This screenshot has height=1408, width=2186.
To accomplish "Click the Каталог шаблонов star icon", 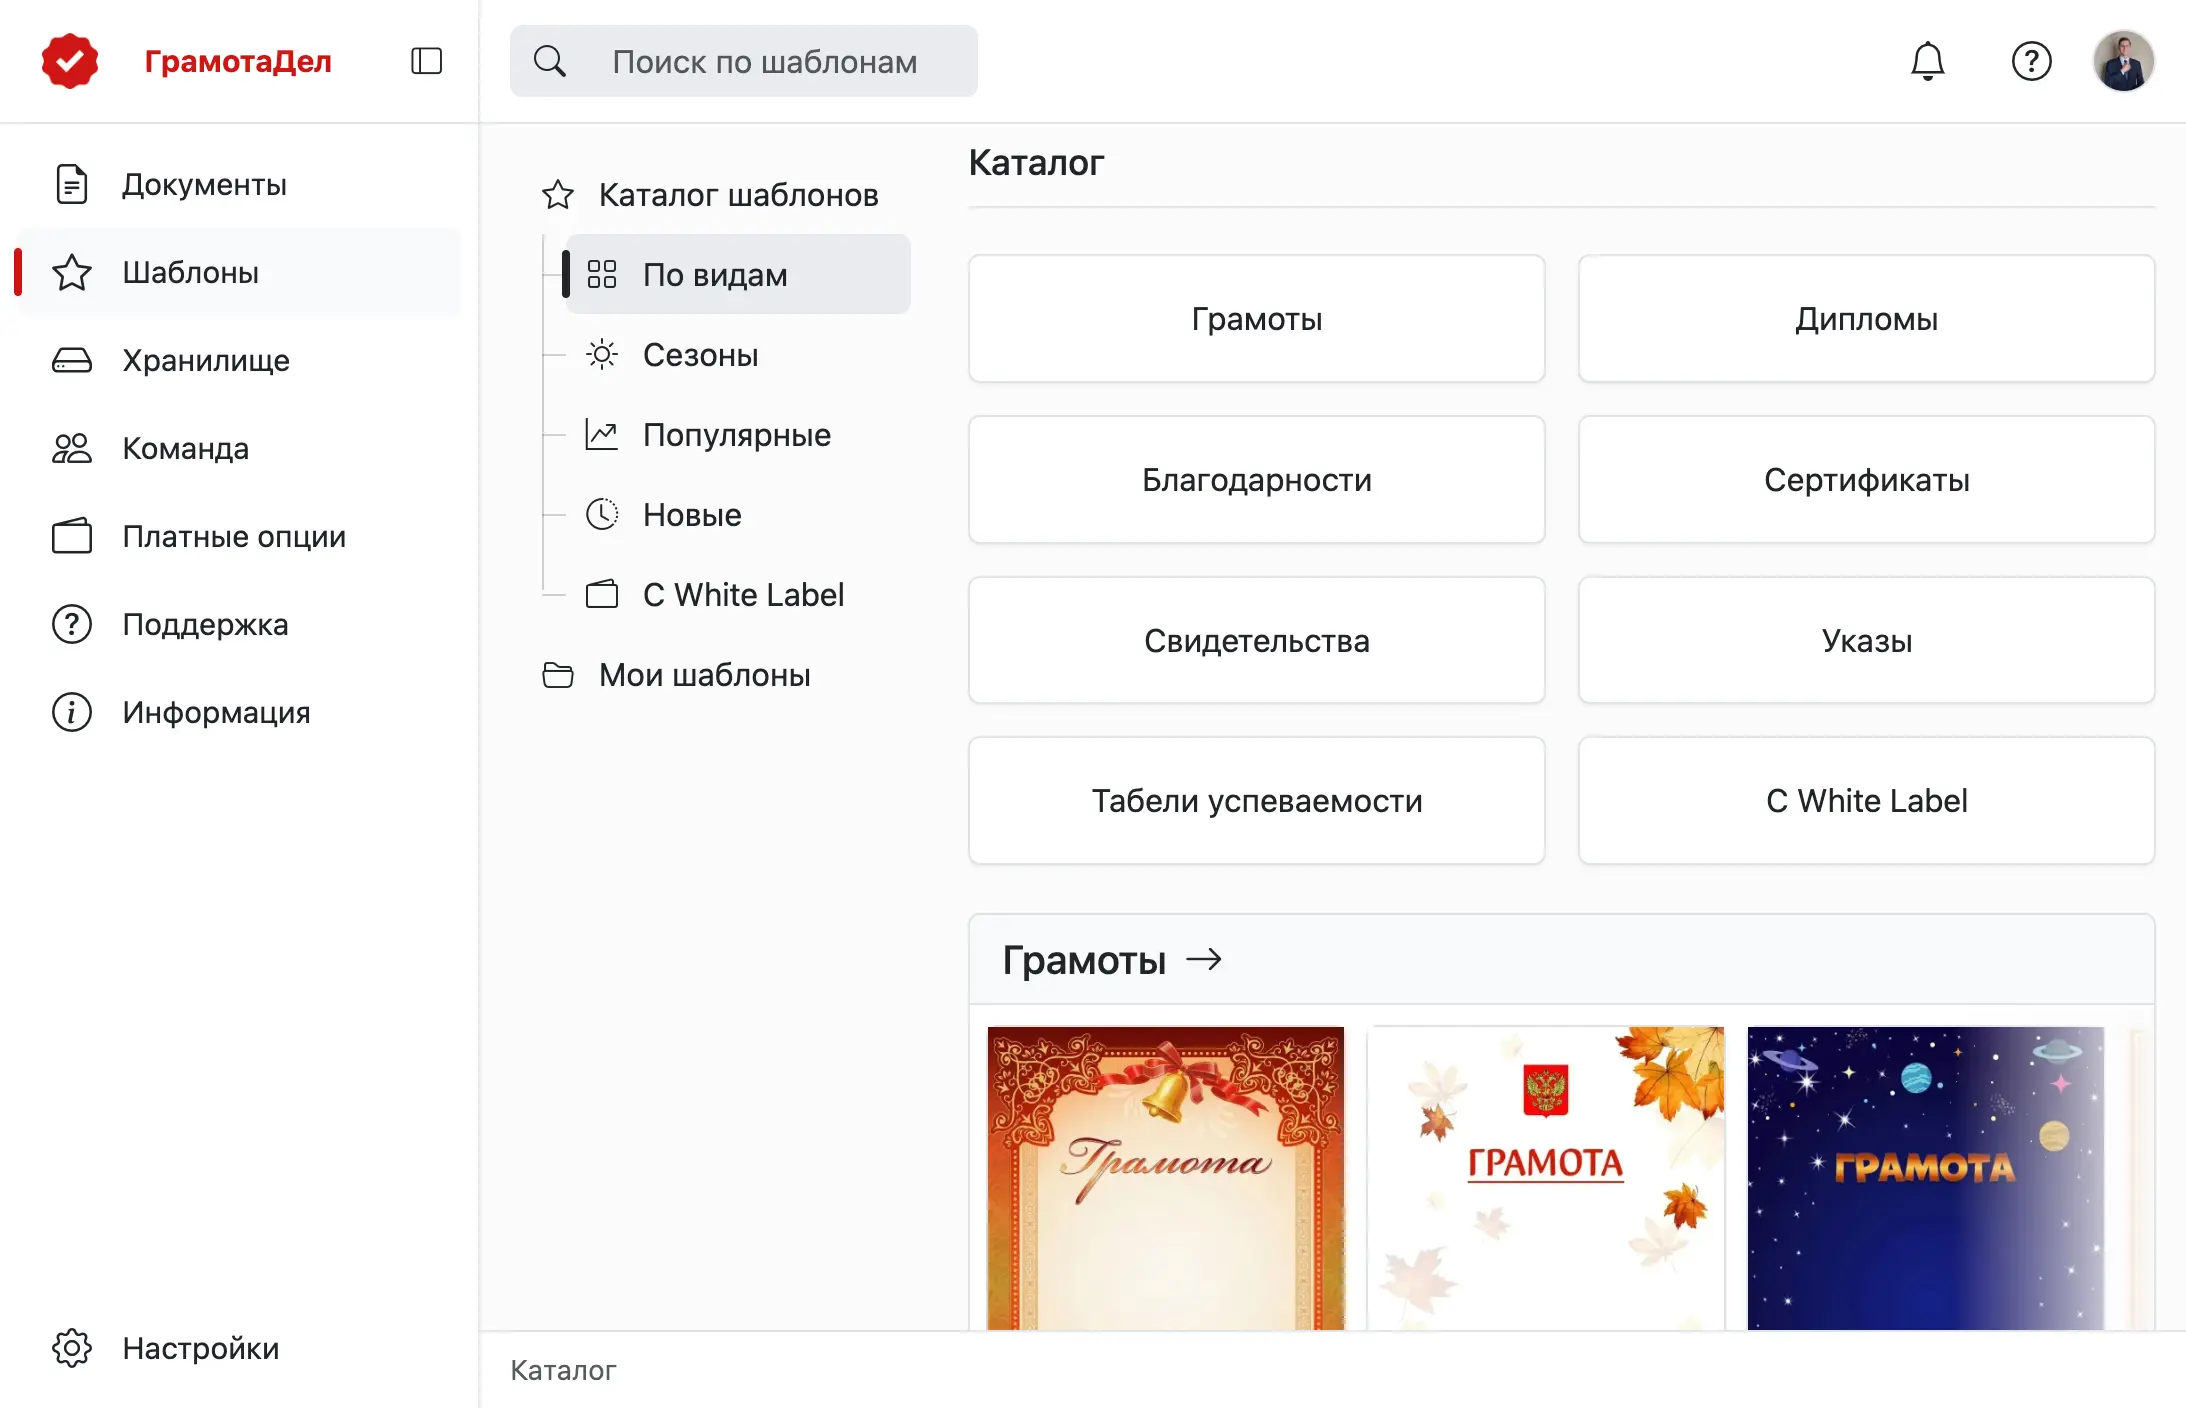I will pos(558,194).
